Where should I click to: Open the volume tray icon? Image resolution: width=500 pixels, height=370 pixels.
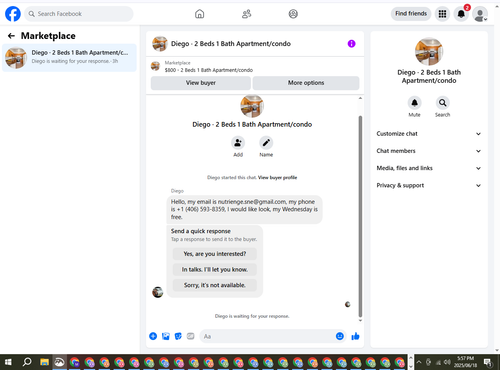pos(447,362)
